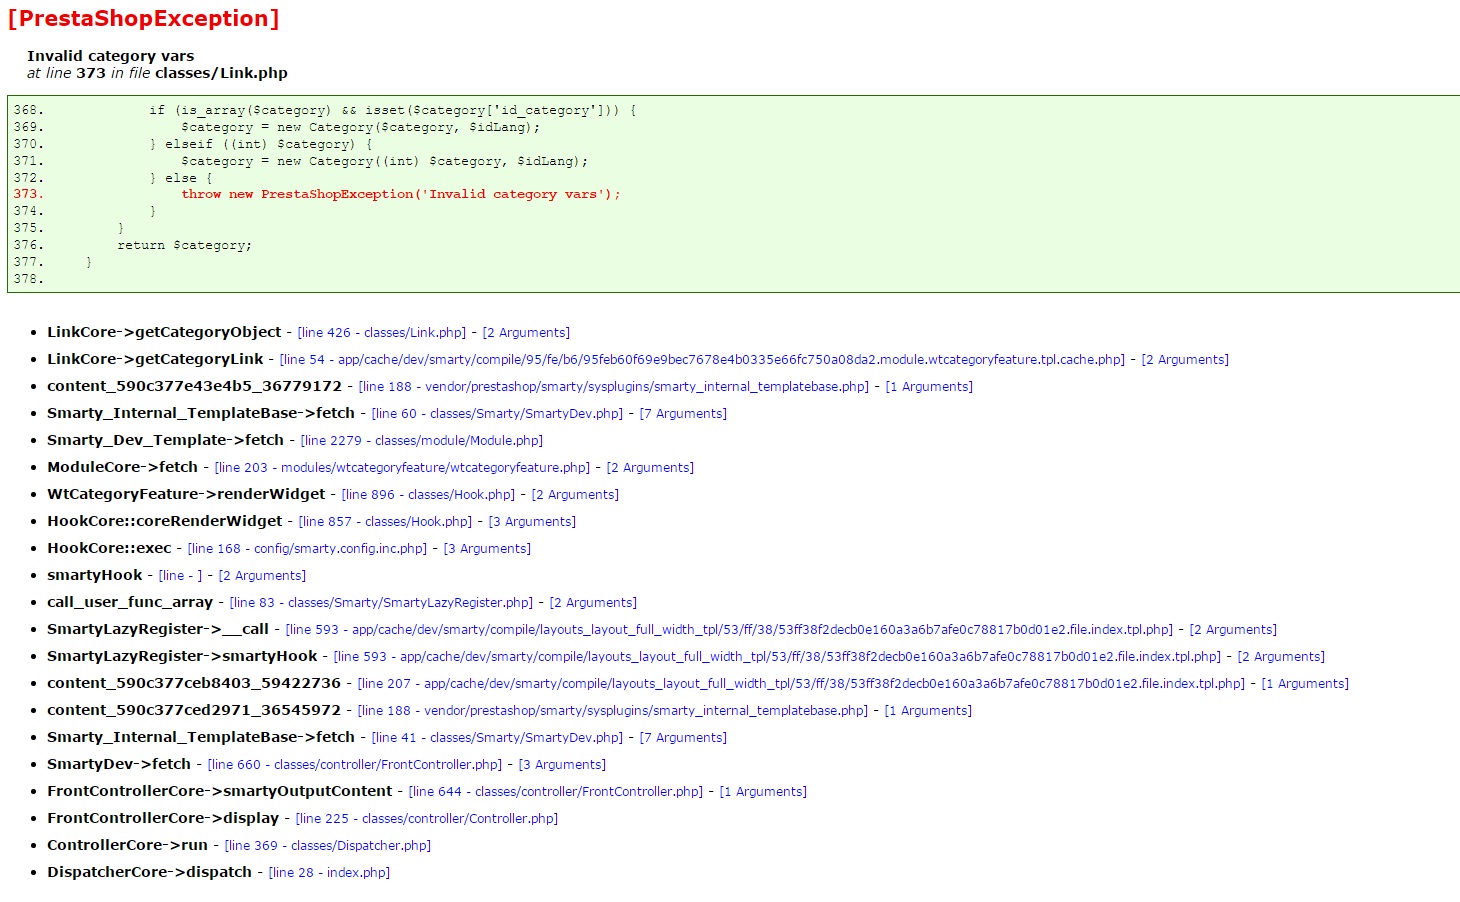Show 2 Arguments for ModuleCore->fetch
The width and height of the screenshot is (1460, 902).
point(650,468)
